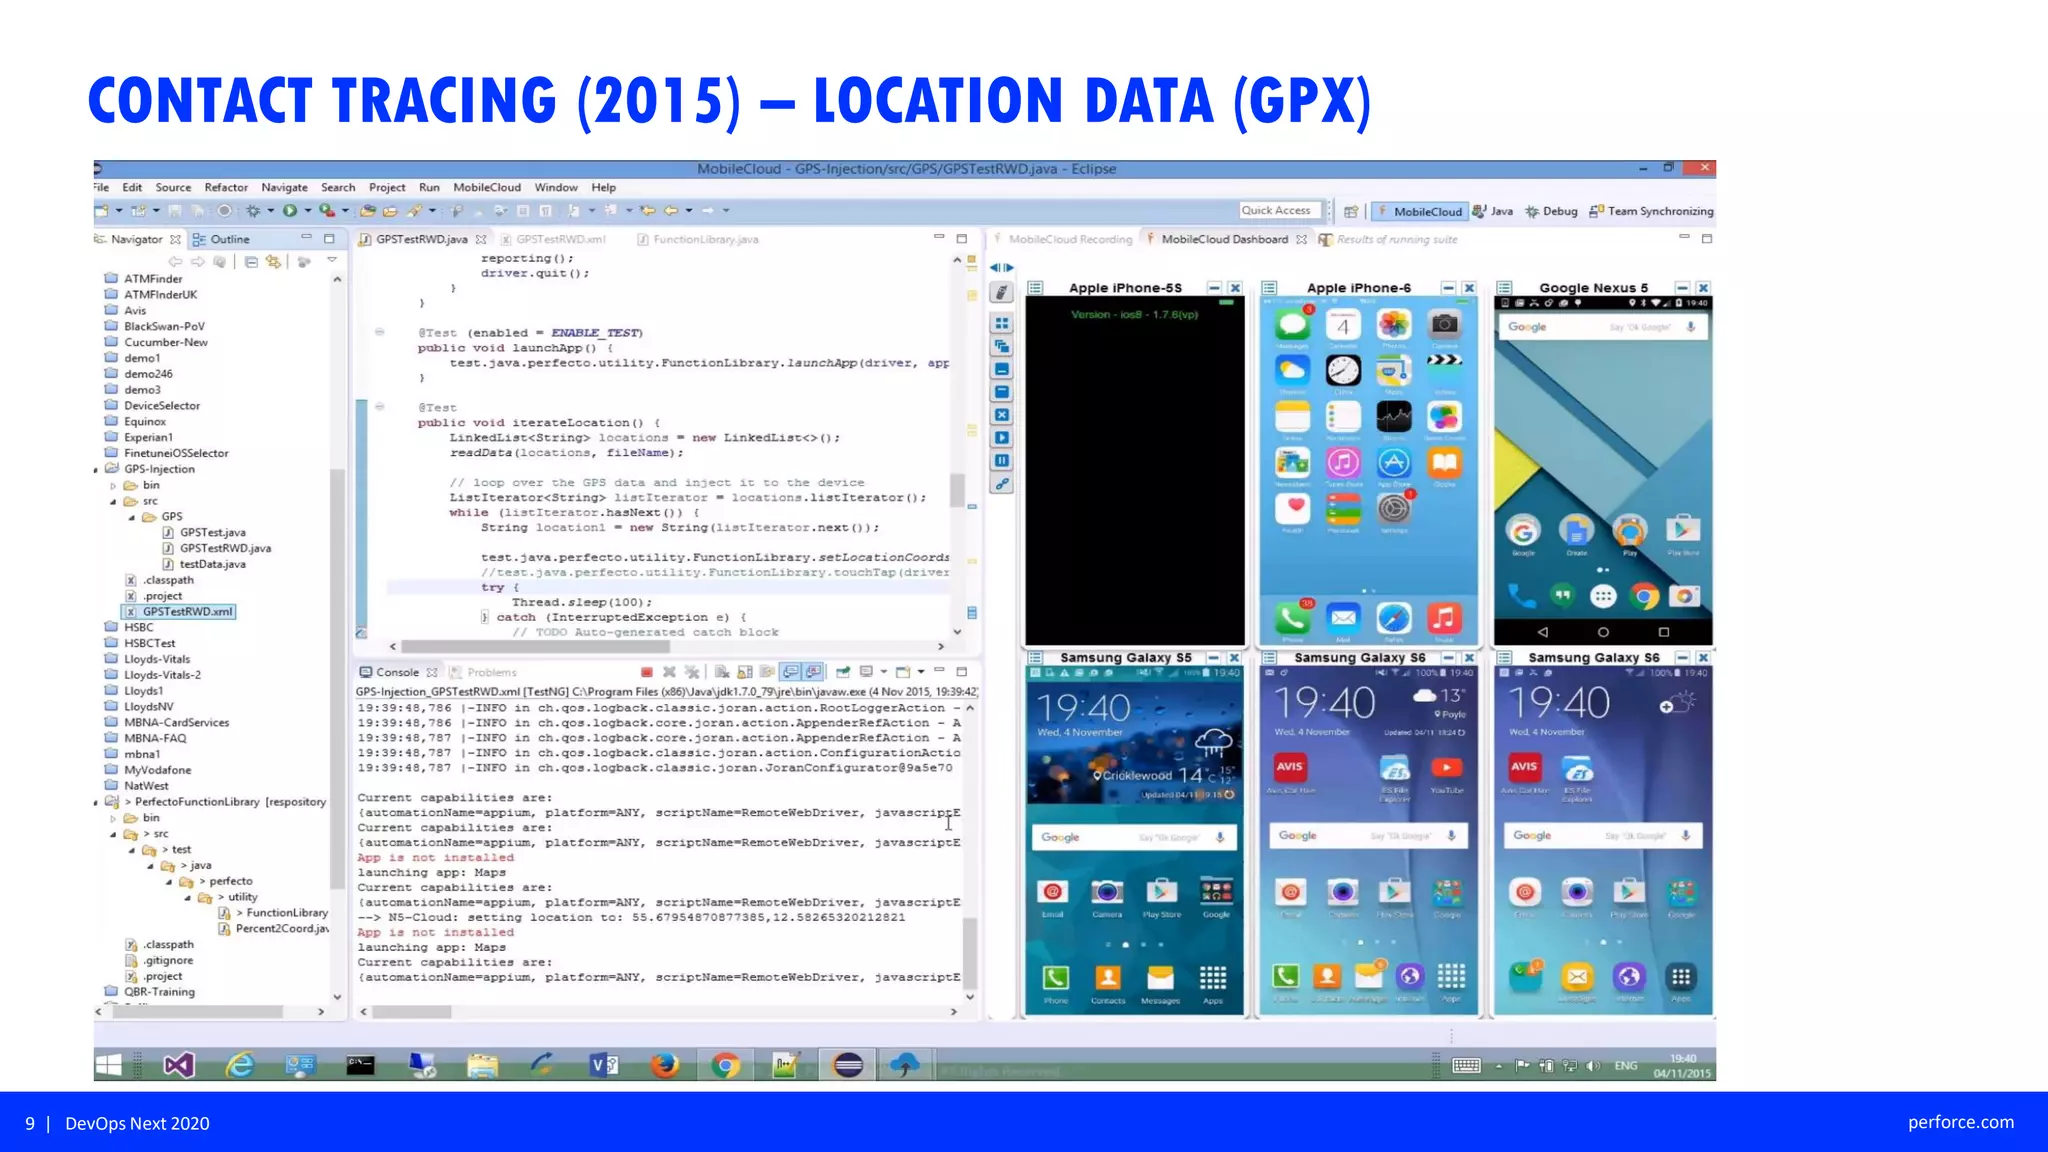
Task: Open Visual Studio from the taskbar
Action: click(179, 1065)
